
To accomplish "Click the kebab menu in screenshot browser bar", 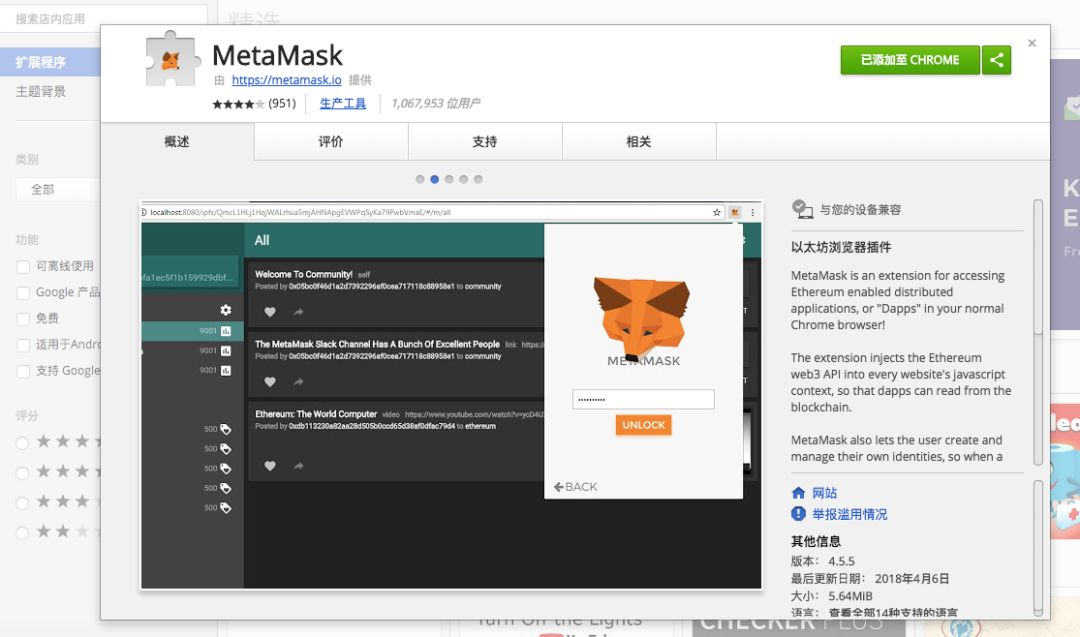I will click(x=752, y=212).
